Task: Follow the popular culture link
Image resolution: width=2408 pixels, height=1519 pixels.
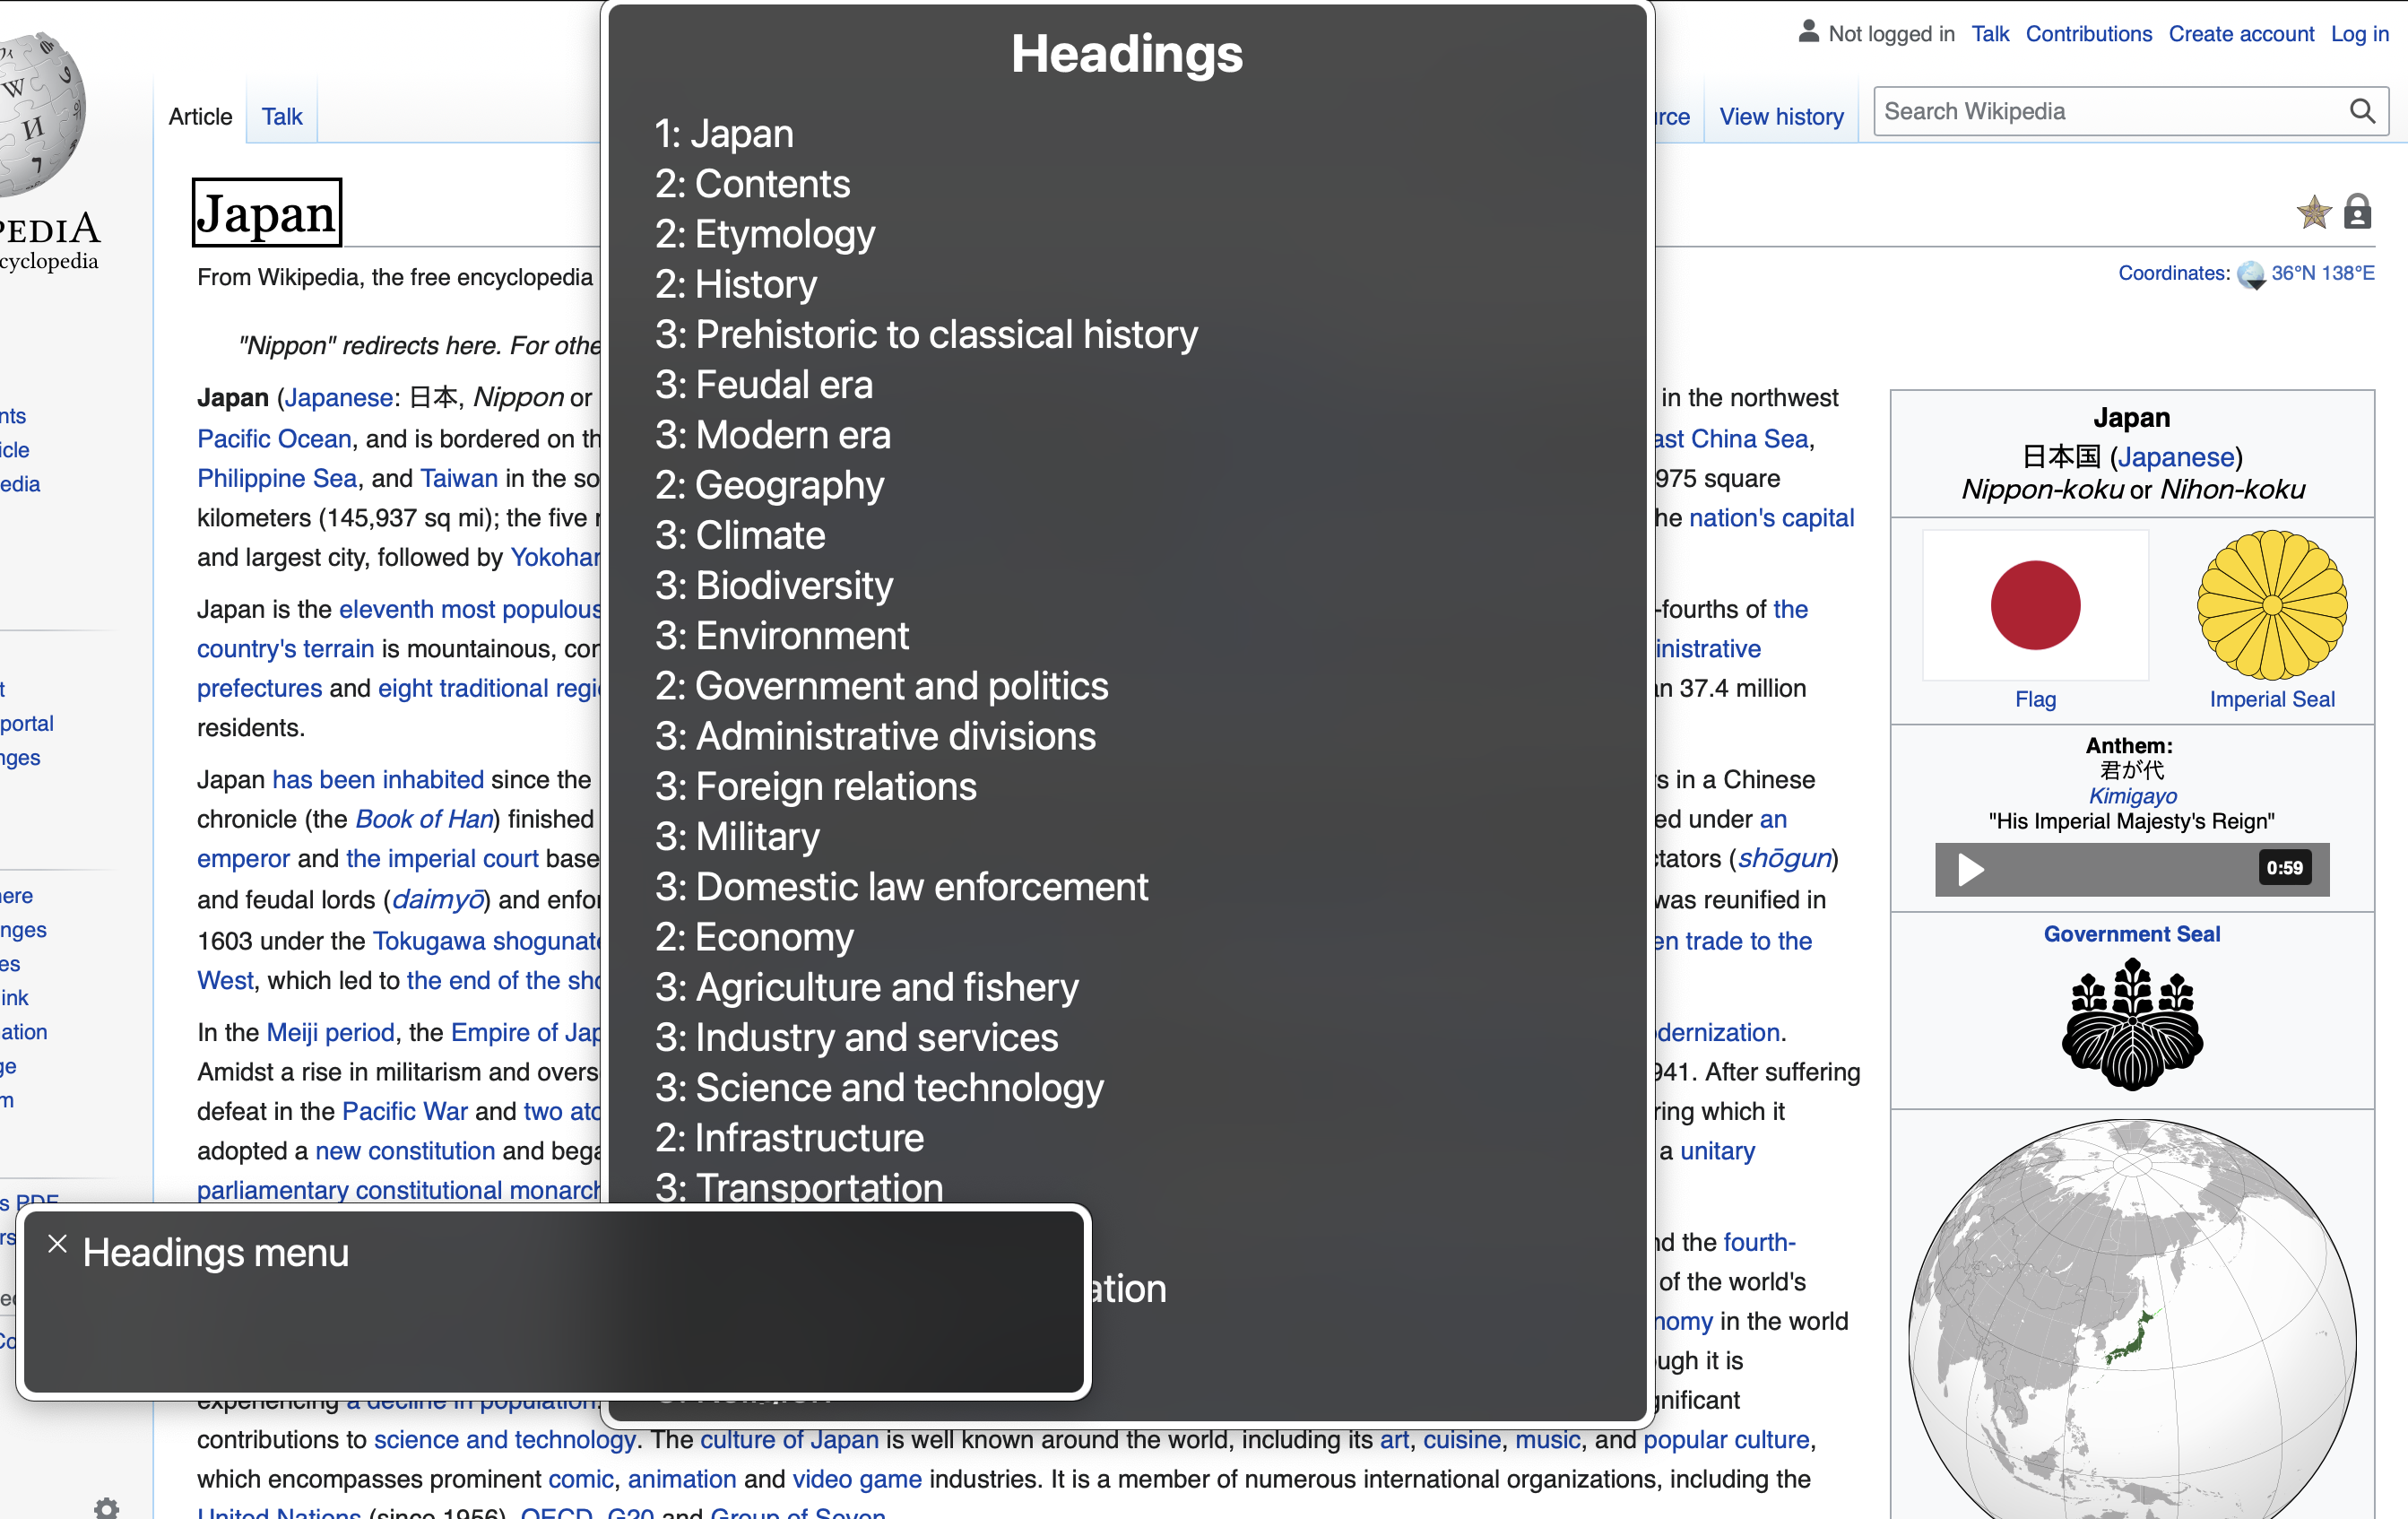Action: click(x=1726, y=1439)
